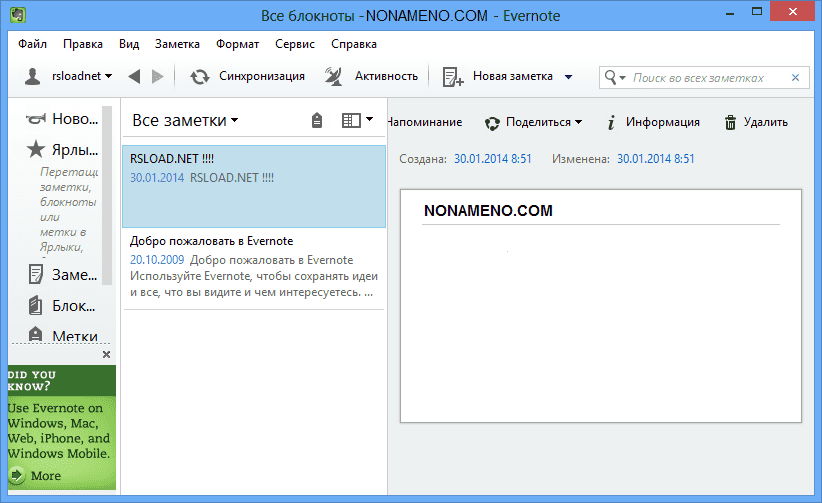822x503 pixels.
Task: Expand the New note dropdown arrow
Action: point(568,77)
